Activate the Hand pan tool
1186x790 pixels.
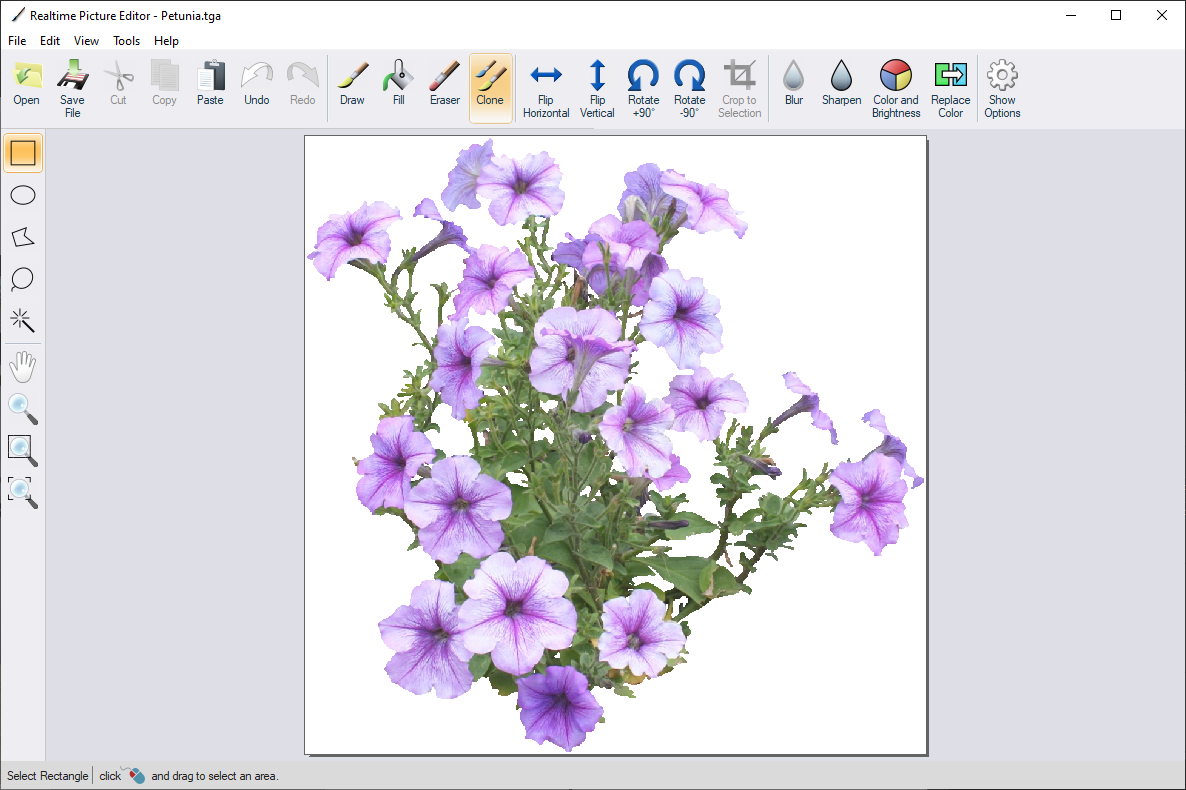(22, 366)
